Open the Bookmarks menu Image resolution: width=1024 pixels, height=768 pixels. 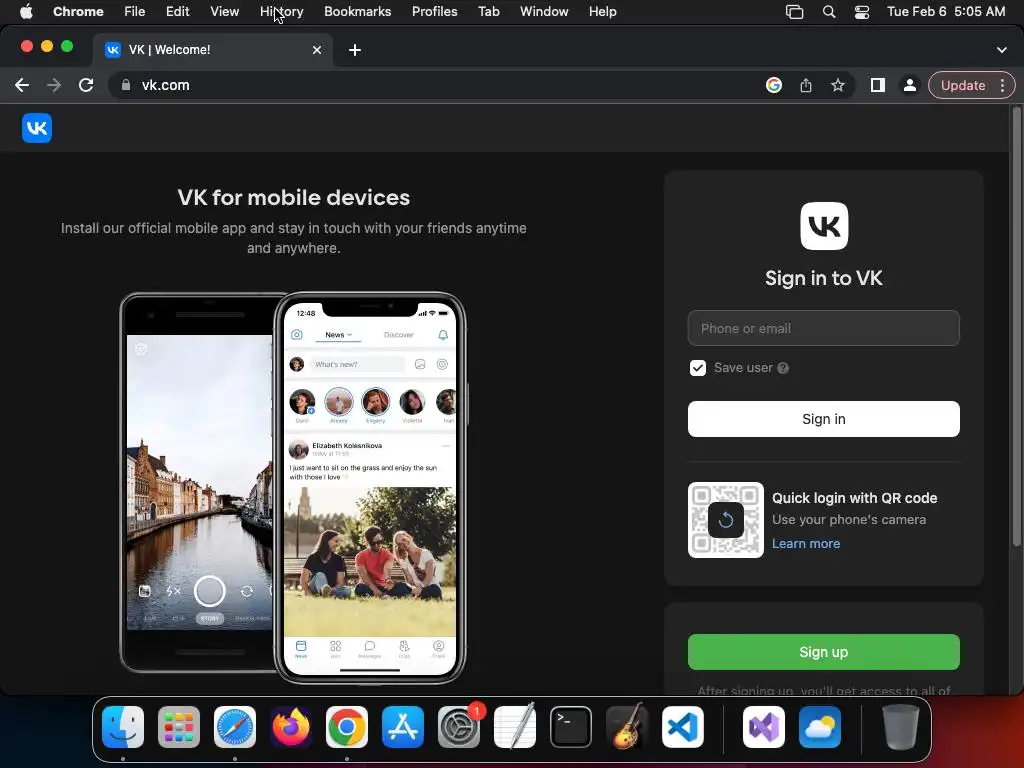[357, 12]
